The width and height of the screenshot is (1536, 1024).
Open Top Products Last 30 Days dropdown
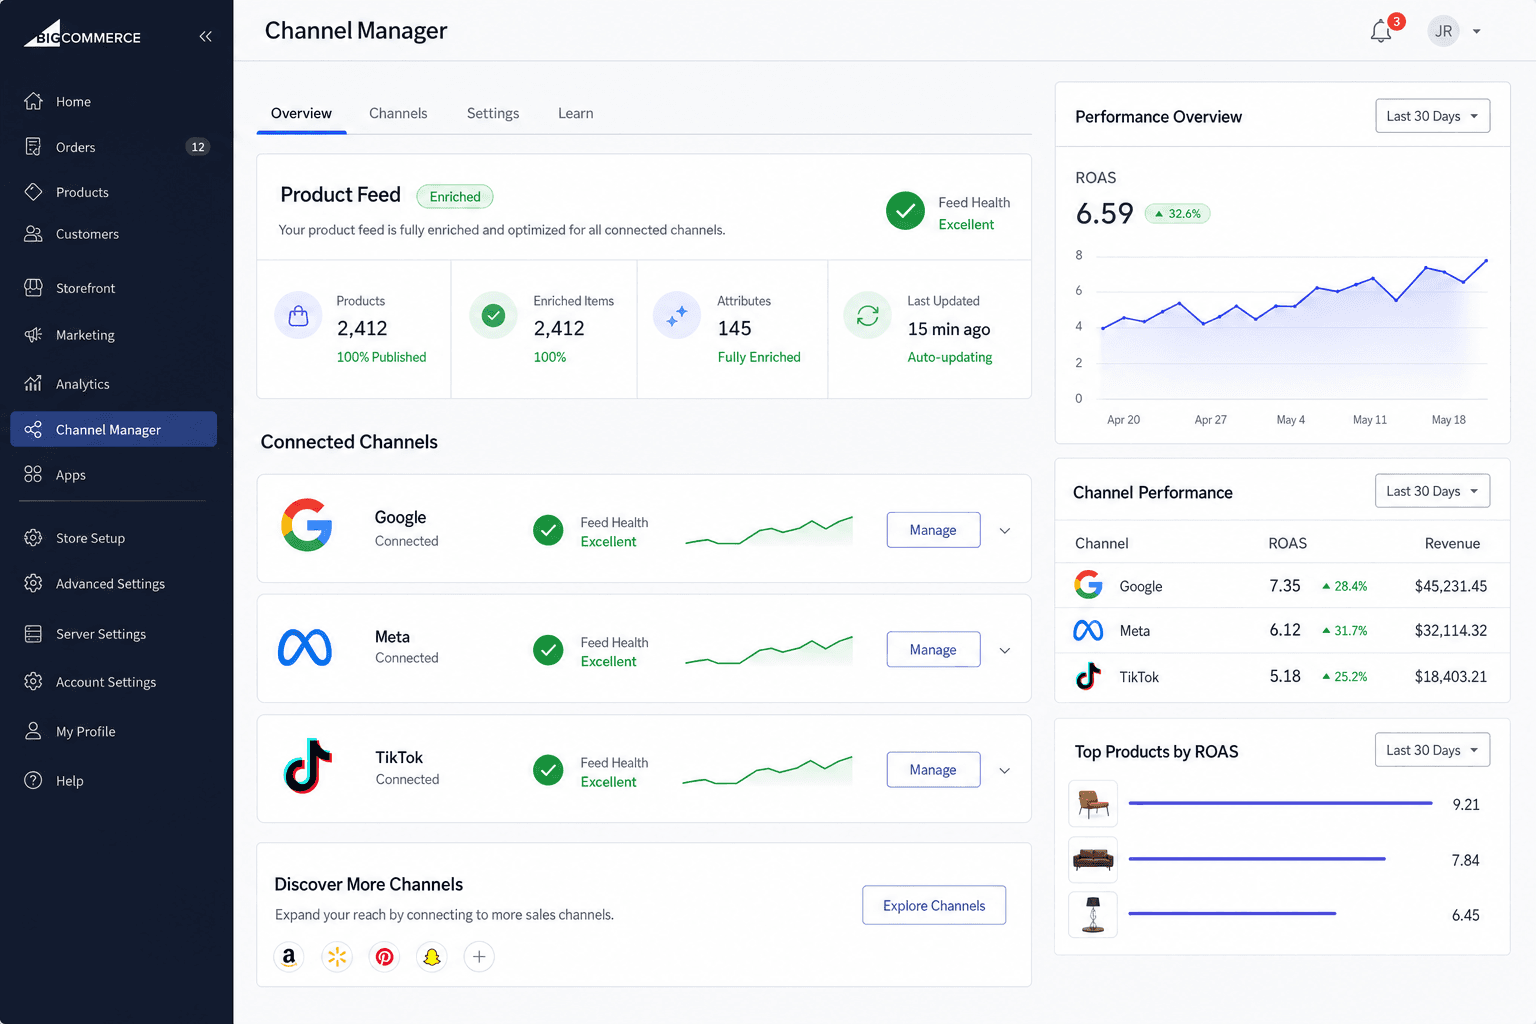coord(1433,750)
